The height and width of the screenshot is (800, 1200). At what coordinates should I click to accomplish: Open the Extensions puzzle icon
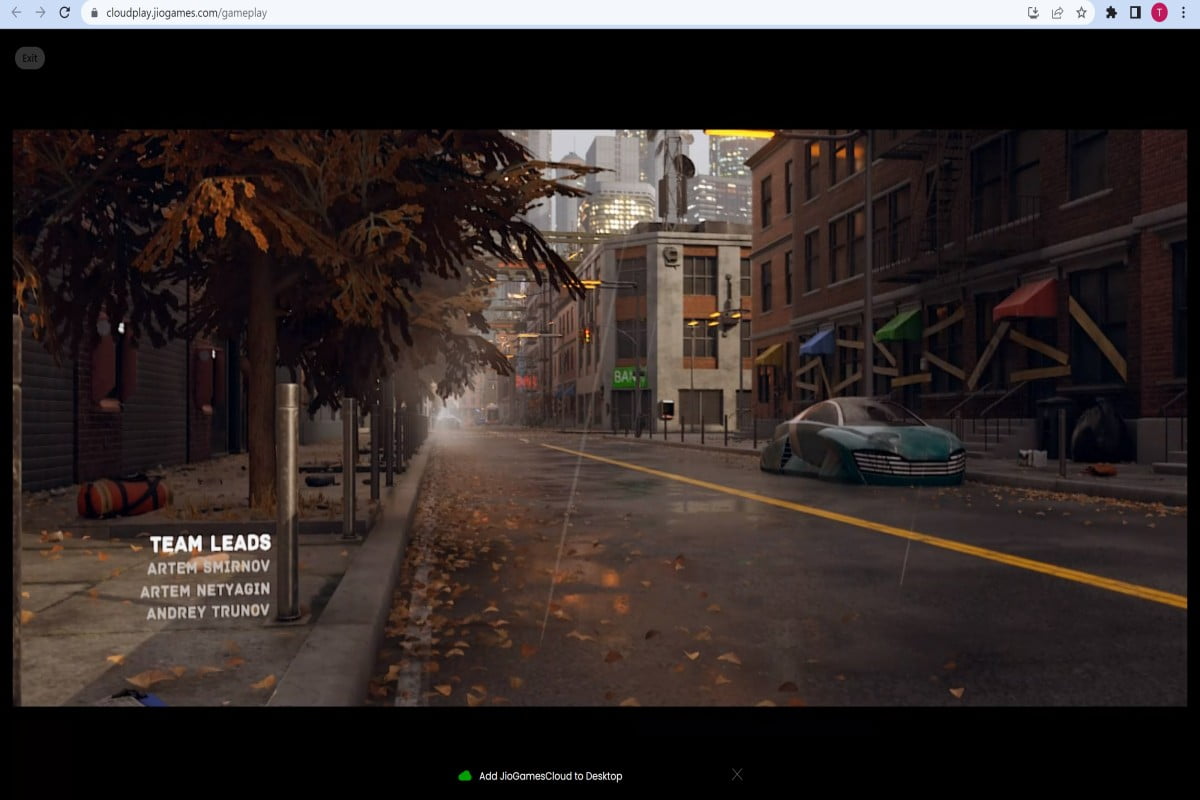(1111, 13)
